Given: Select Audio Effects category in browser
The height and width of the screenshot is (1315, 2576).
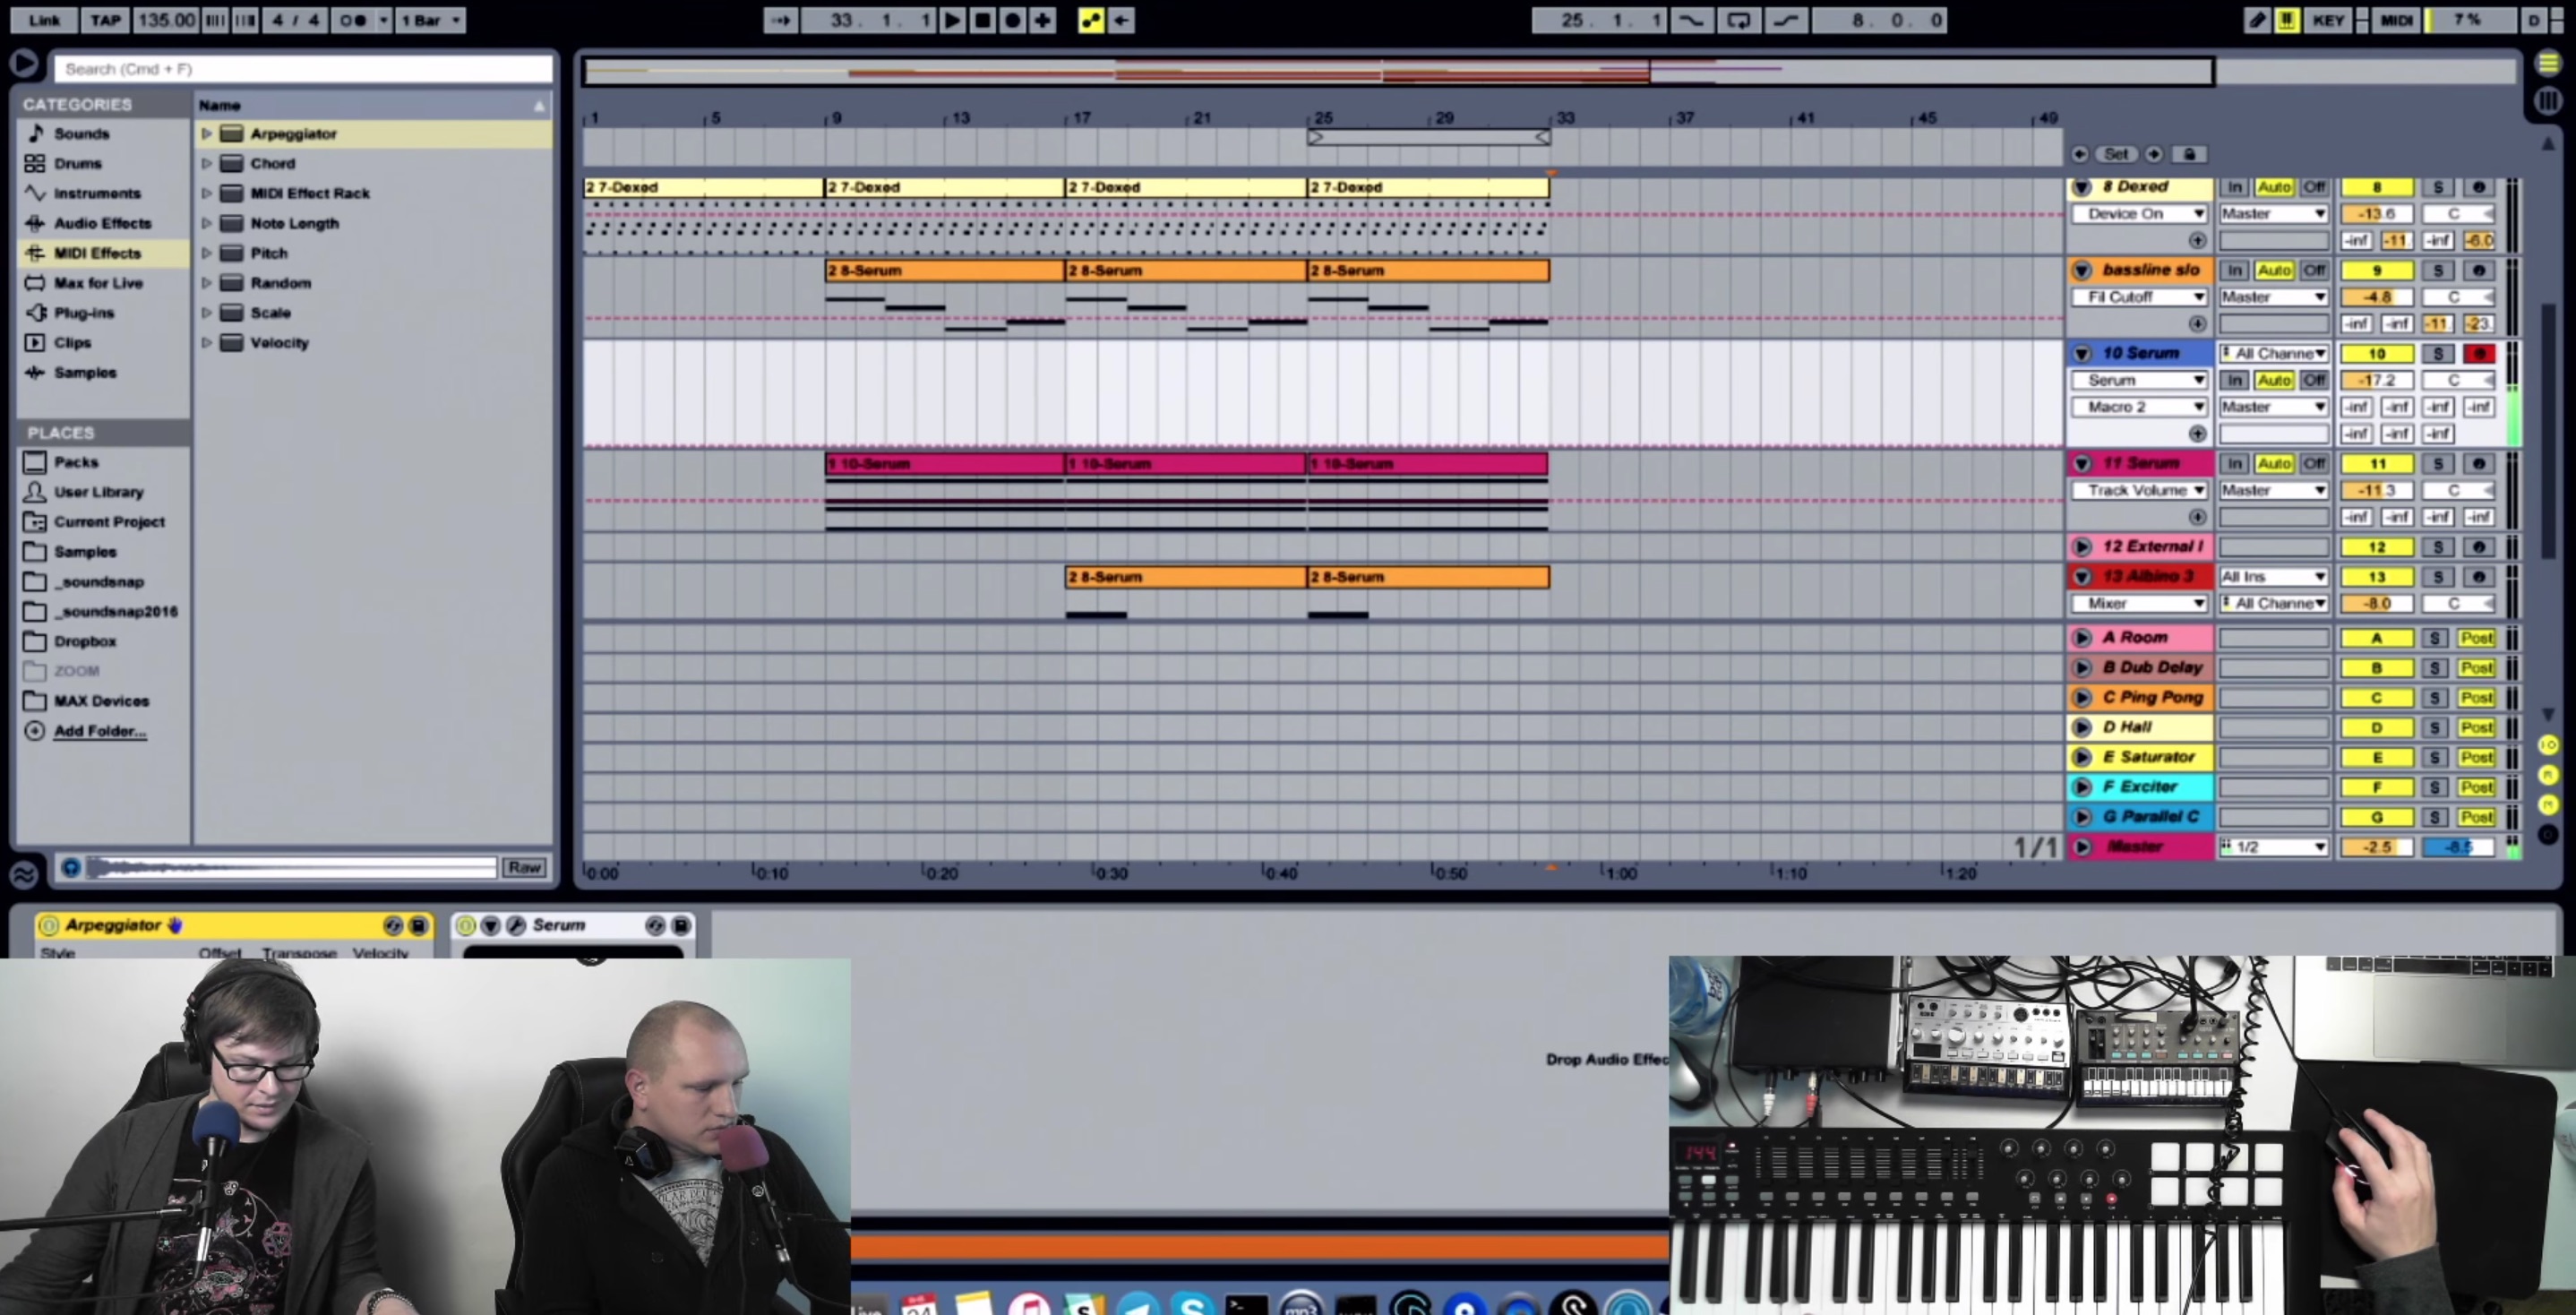Looking at the screenshot, I should coord(102,223).
